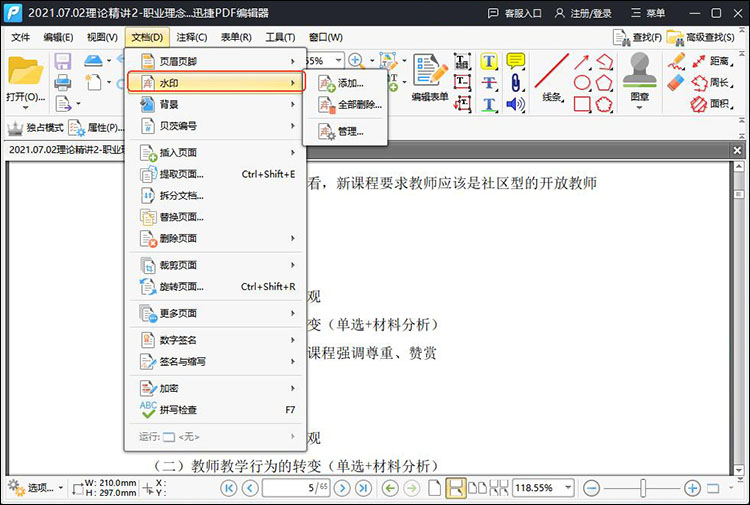Click the yellow sticky note comment icon
This screenshot has width=750, height=505.
516,61
